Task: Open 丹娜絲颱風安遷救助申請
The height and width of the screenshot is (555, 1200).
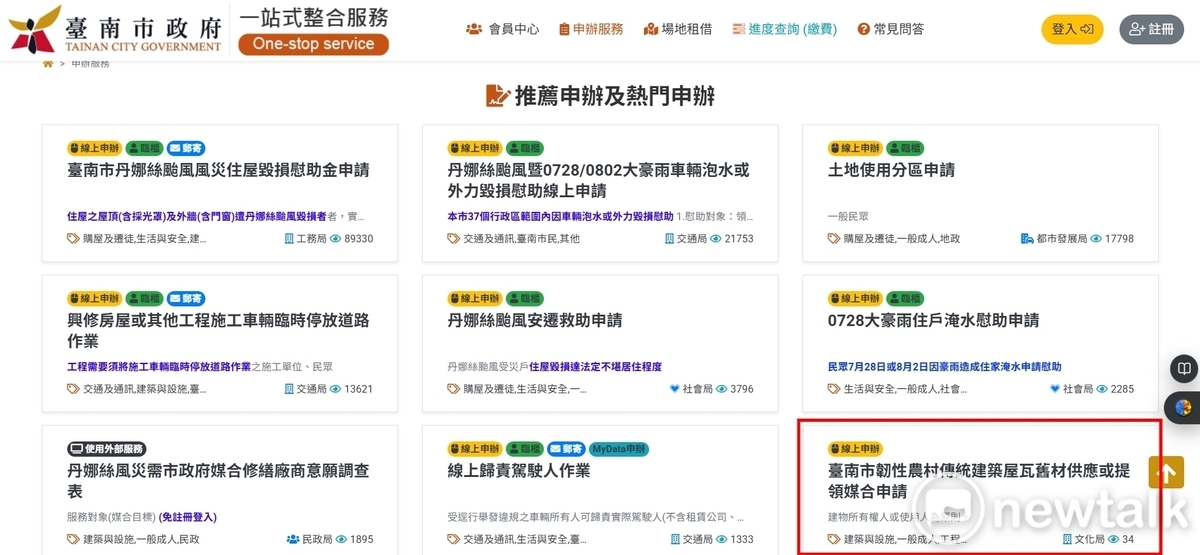Action: click(x=535, y=320)
